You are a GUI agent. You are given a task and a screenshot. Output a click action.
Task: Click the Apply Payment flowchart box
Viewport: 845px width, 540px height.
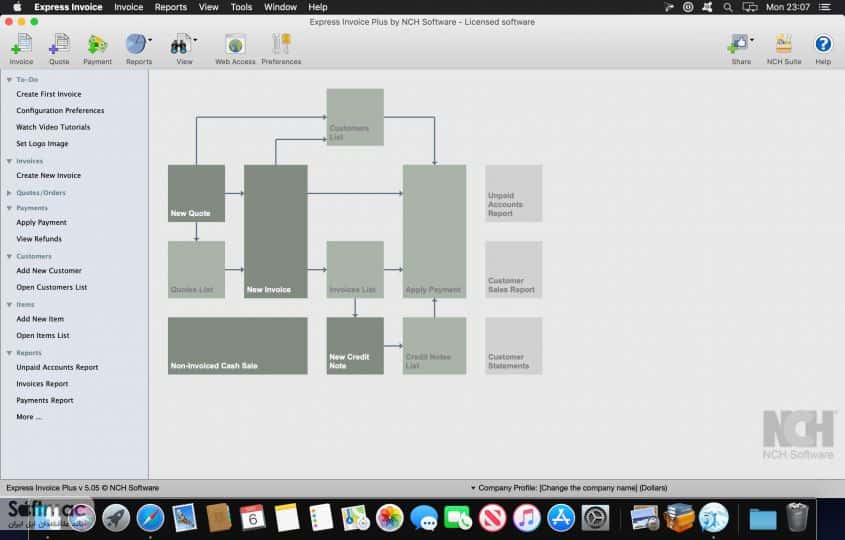pos(434,231)
